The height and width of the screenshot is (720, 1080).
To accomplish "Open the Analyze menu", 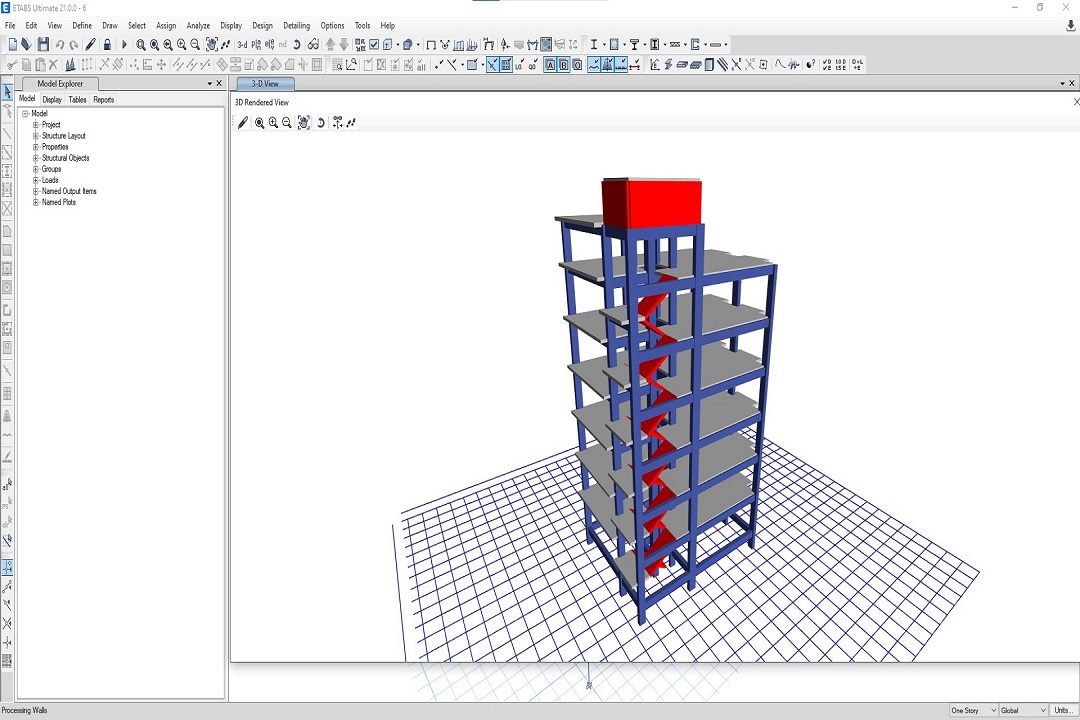I will (198, 26).
